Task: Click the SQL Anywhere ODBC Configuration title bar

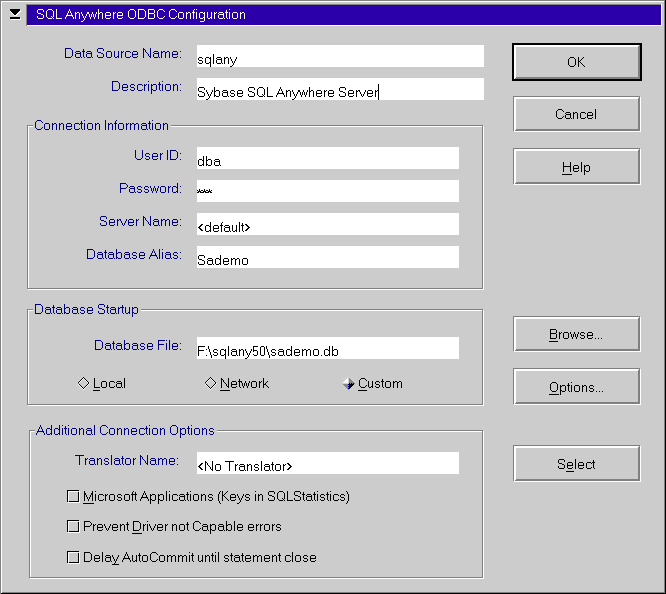Action: [344, 14]
